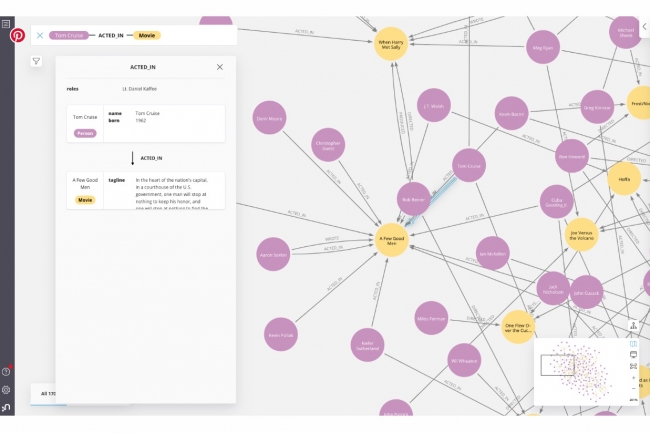
Task: Select the Tom Cruise card in panel
Action: [x=146, y=123]
